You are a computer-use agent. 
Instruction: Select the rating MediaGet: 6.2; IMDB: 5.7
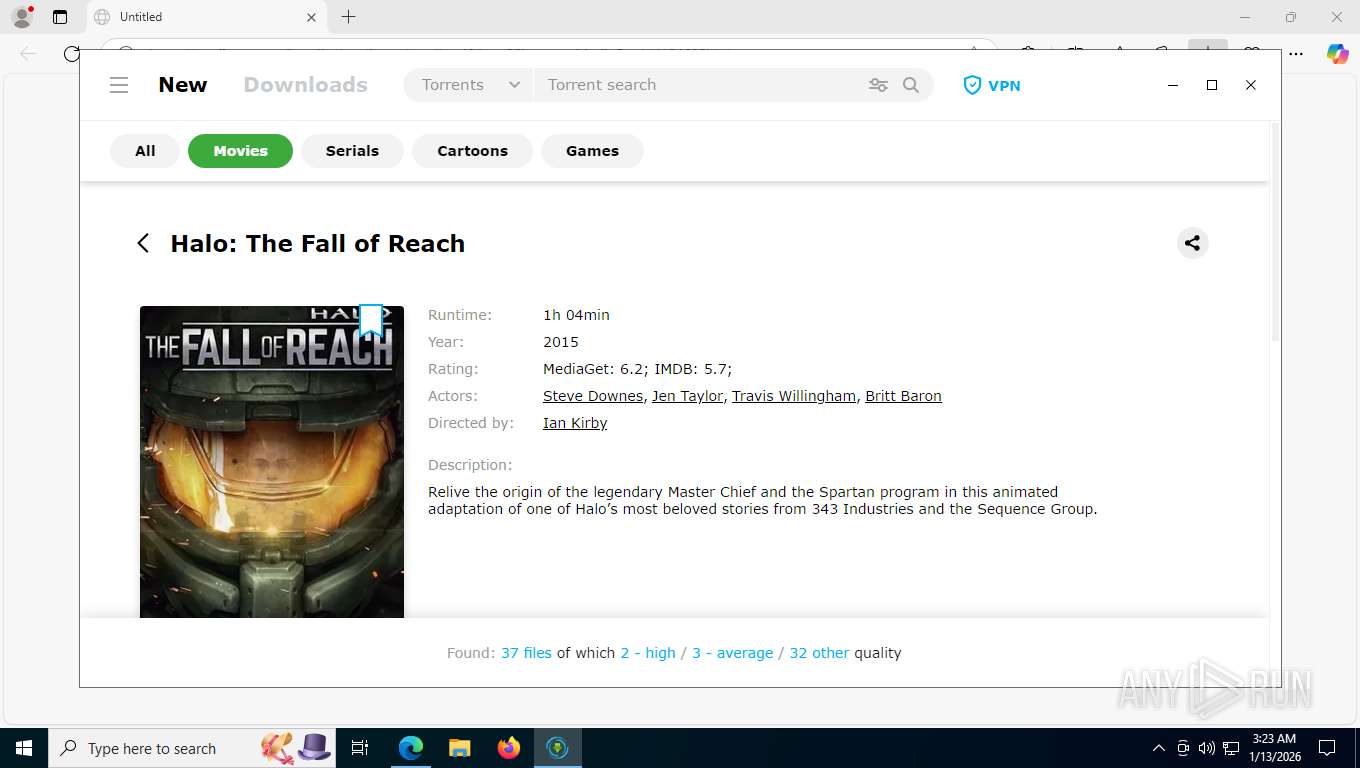pos(638,369)
